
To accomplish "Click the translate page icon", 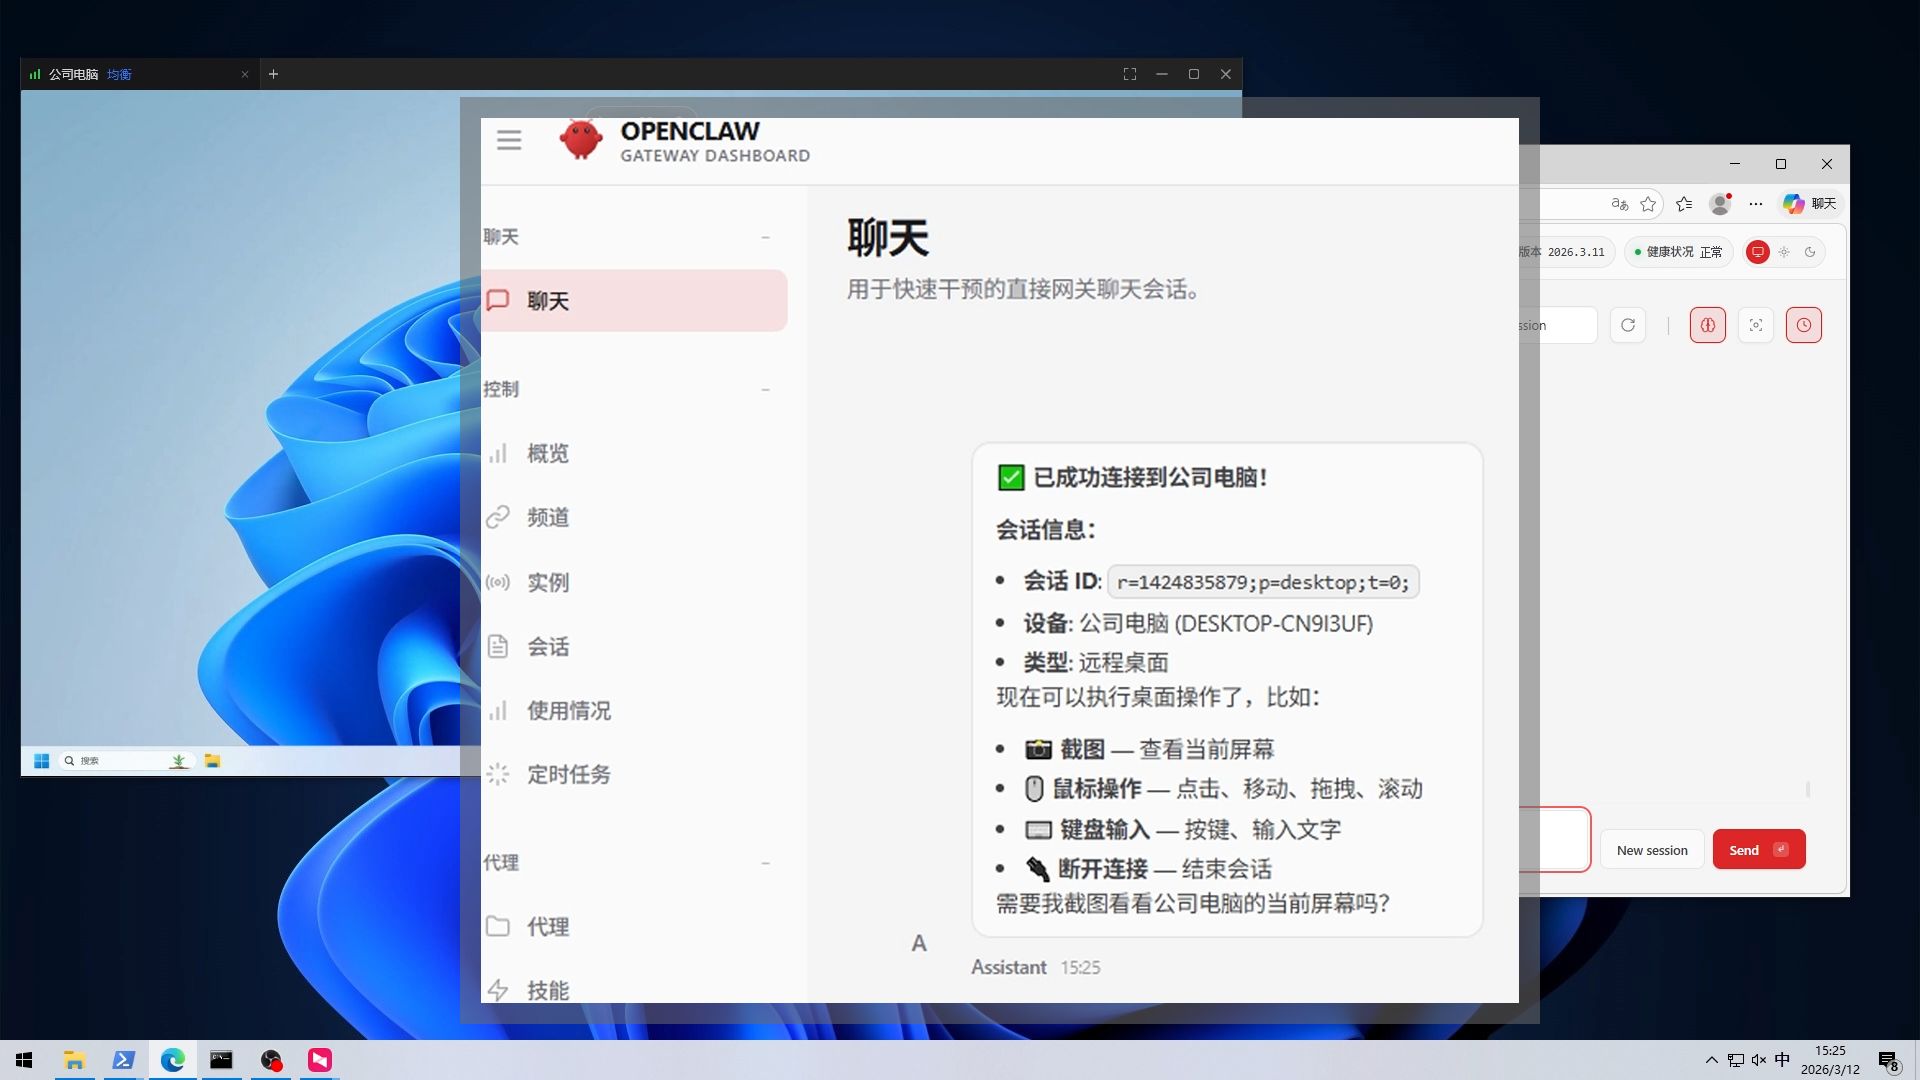I will [1619, 204].
